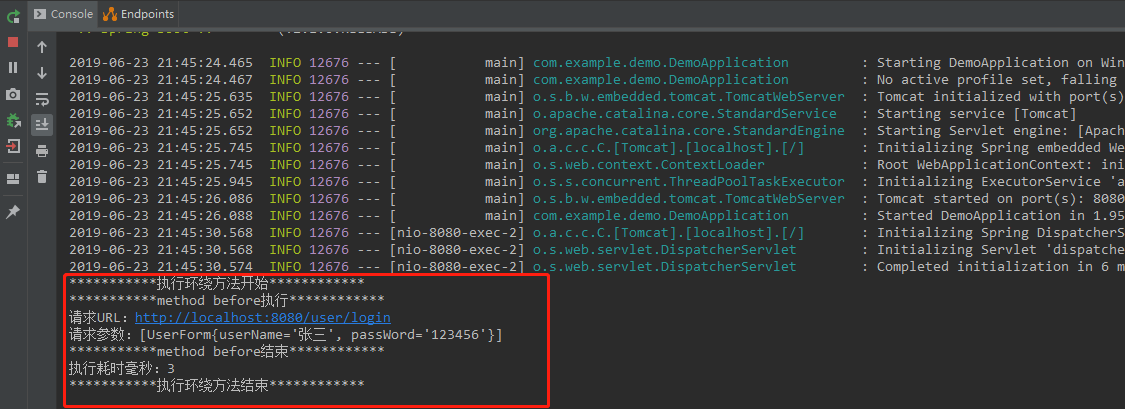This screenshot has width=1125, height=409.
Task: Pin the current run tab
Action: point(13,212)
